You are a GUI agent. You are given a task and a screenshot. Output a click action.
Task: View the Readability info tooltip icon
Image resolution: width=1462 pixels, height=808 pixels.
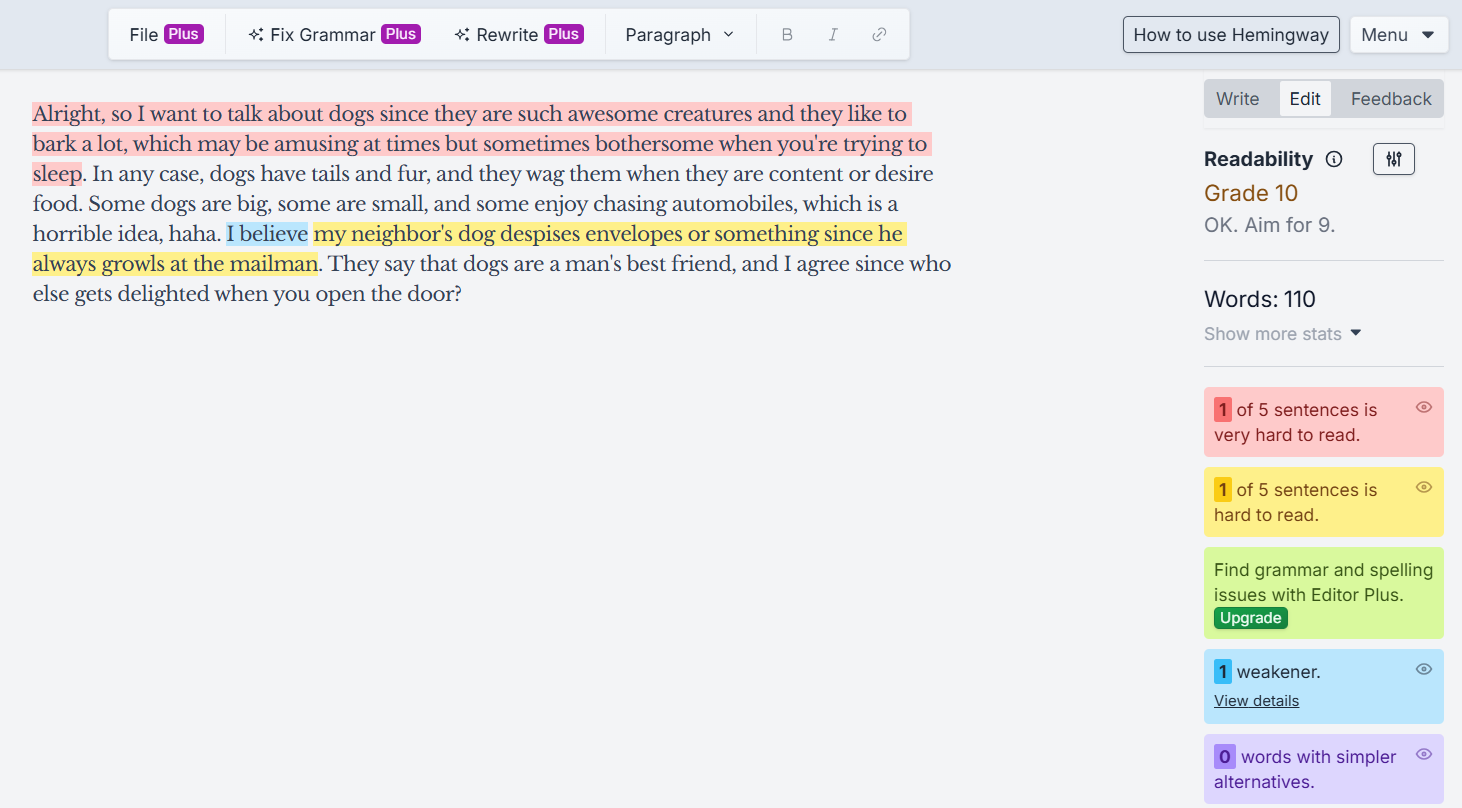click(1335, 158)
